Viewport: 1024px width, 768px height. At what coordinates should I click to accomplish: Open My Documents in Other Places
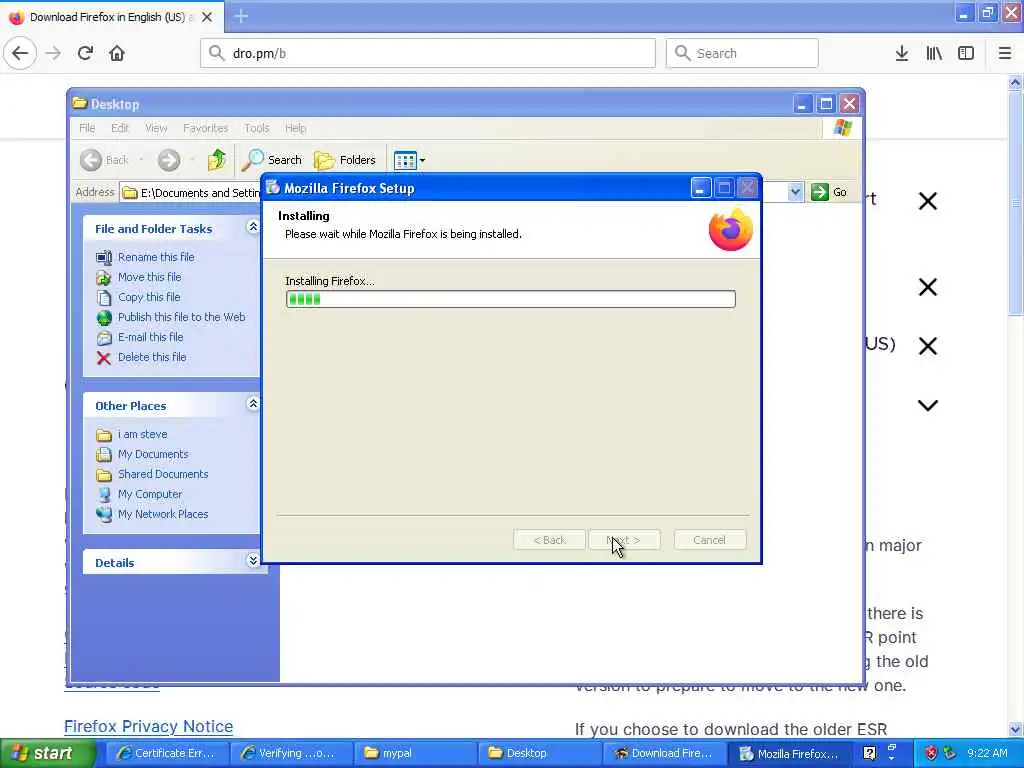153,454
